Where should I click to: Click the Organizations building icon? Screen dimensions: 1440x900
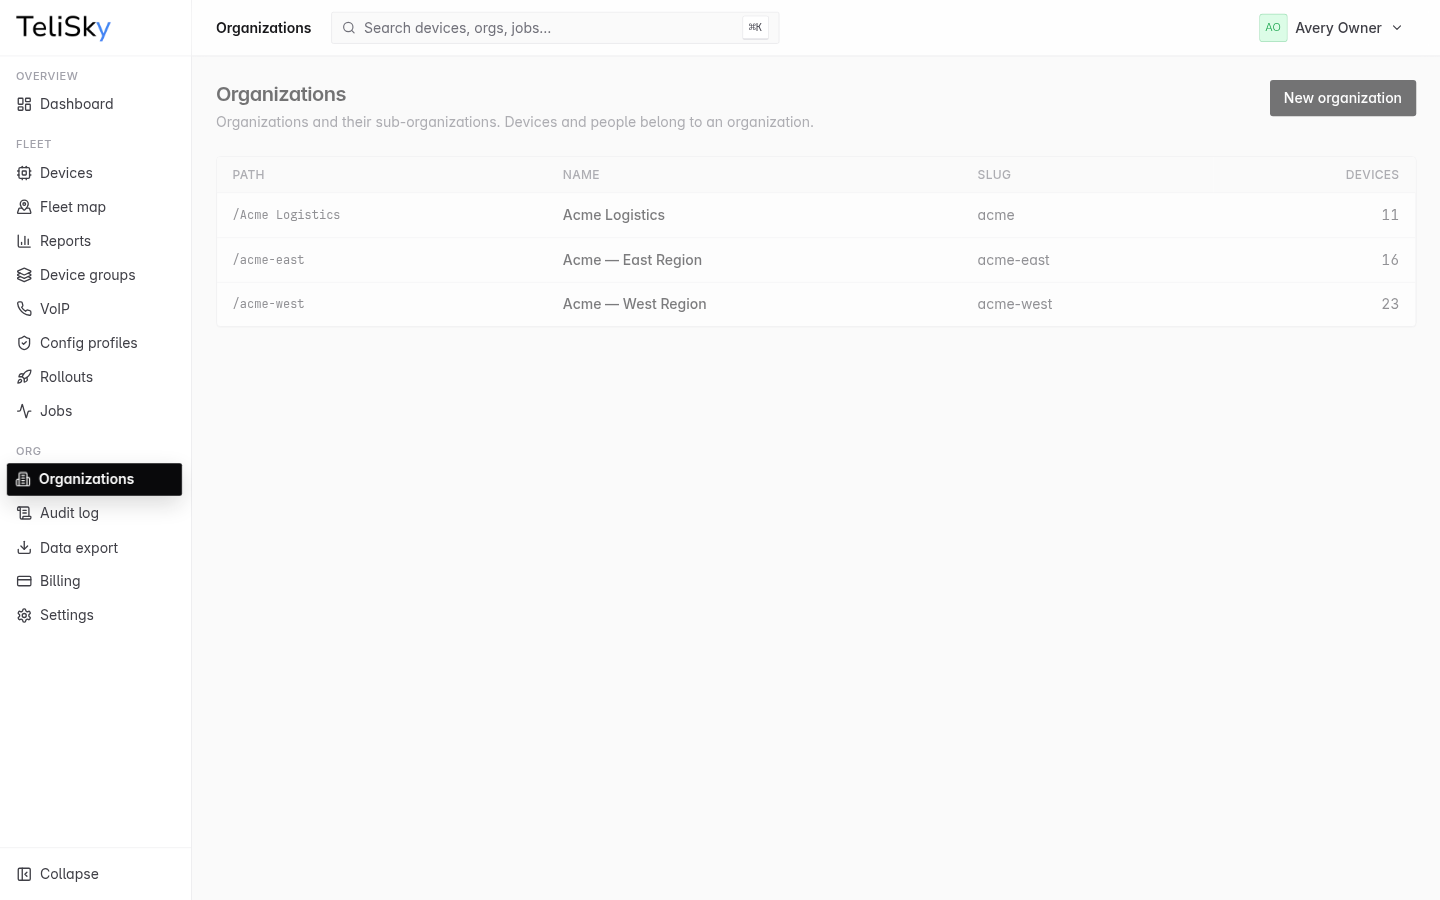click(x=23, y=479)
